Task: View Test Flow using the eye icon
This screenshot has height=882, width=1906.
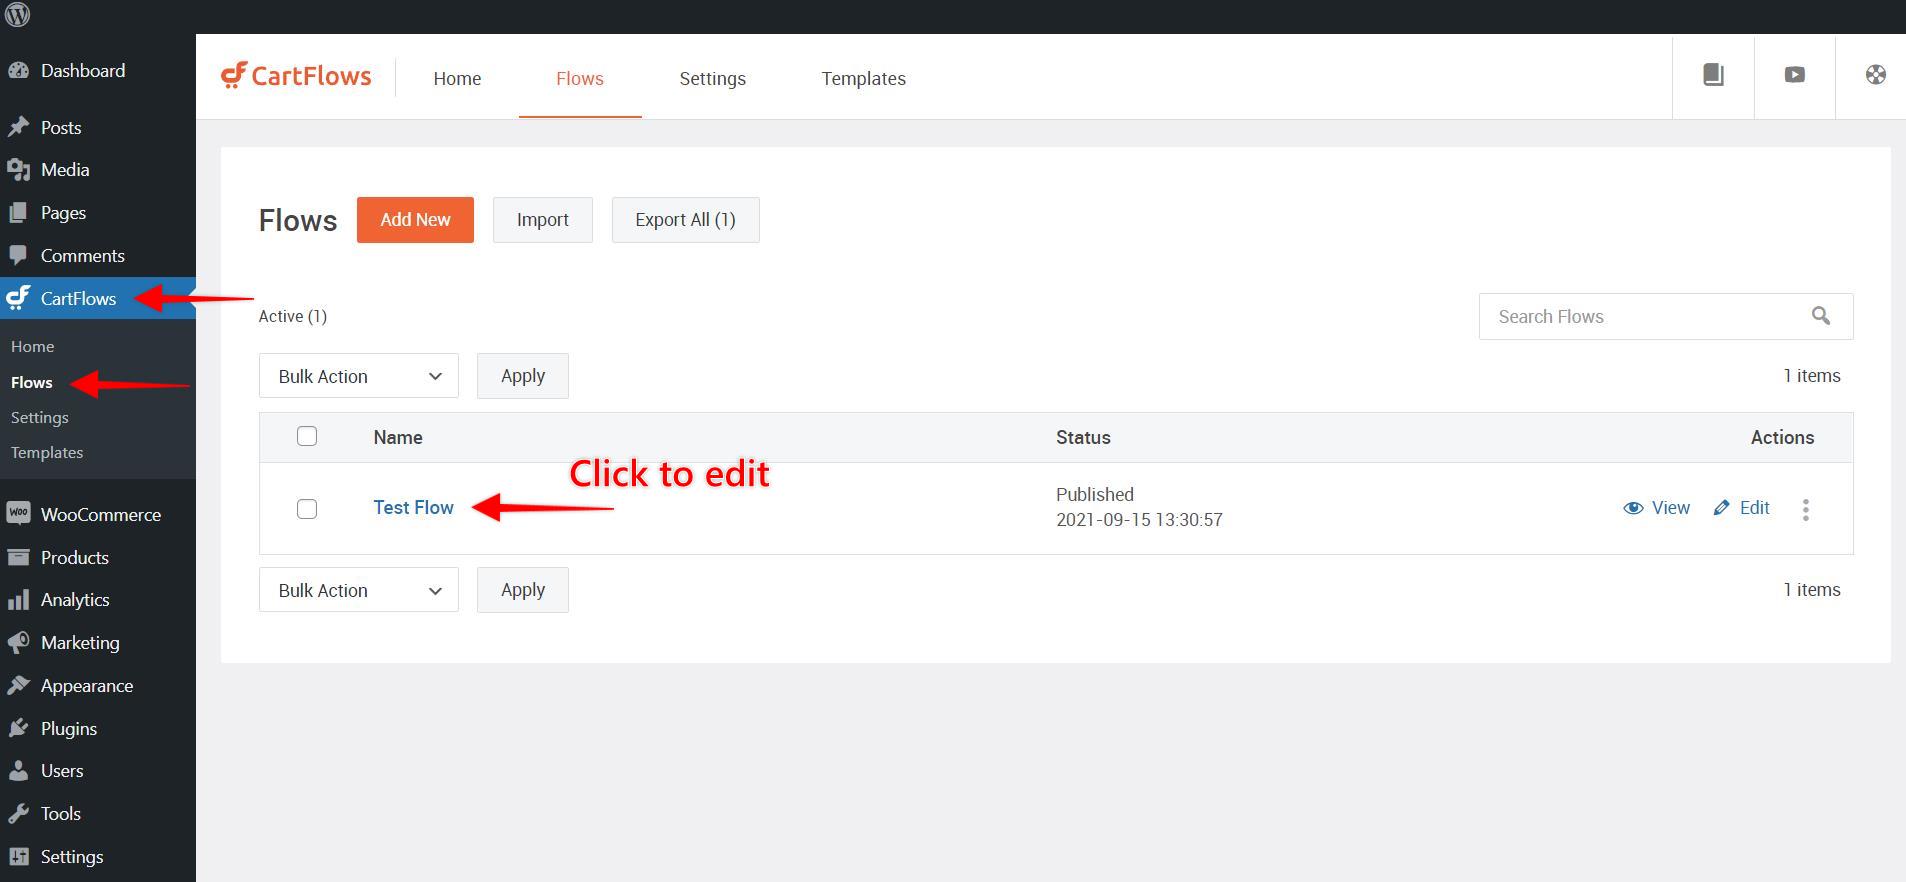Action: point(1656,508)
